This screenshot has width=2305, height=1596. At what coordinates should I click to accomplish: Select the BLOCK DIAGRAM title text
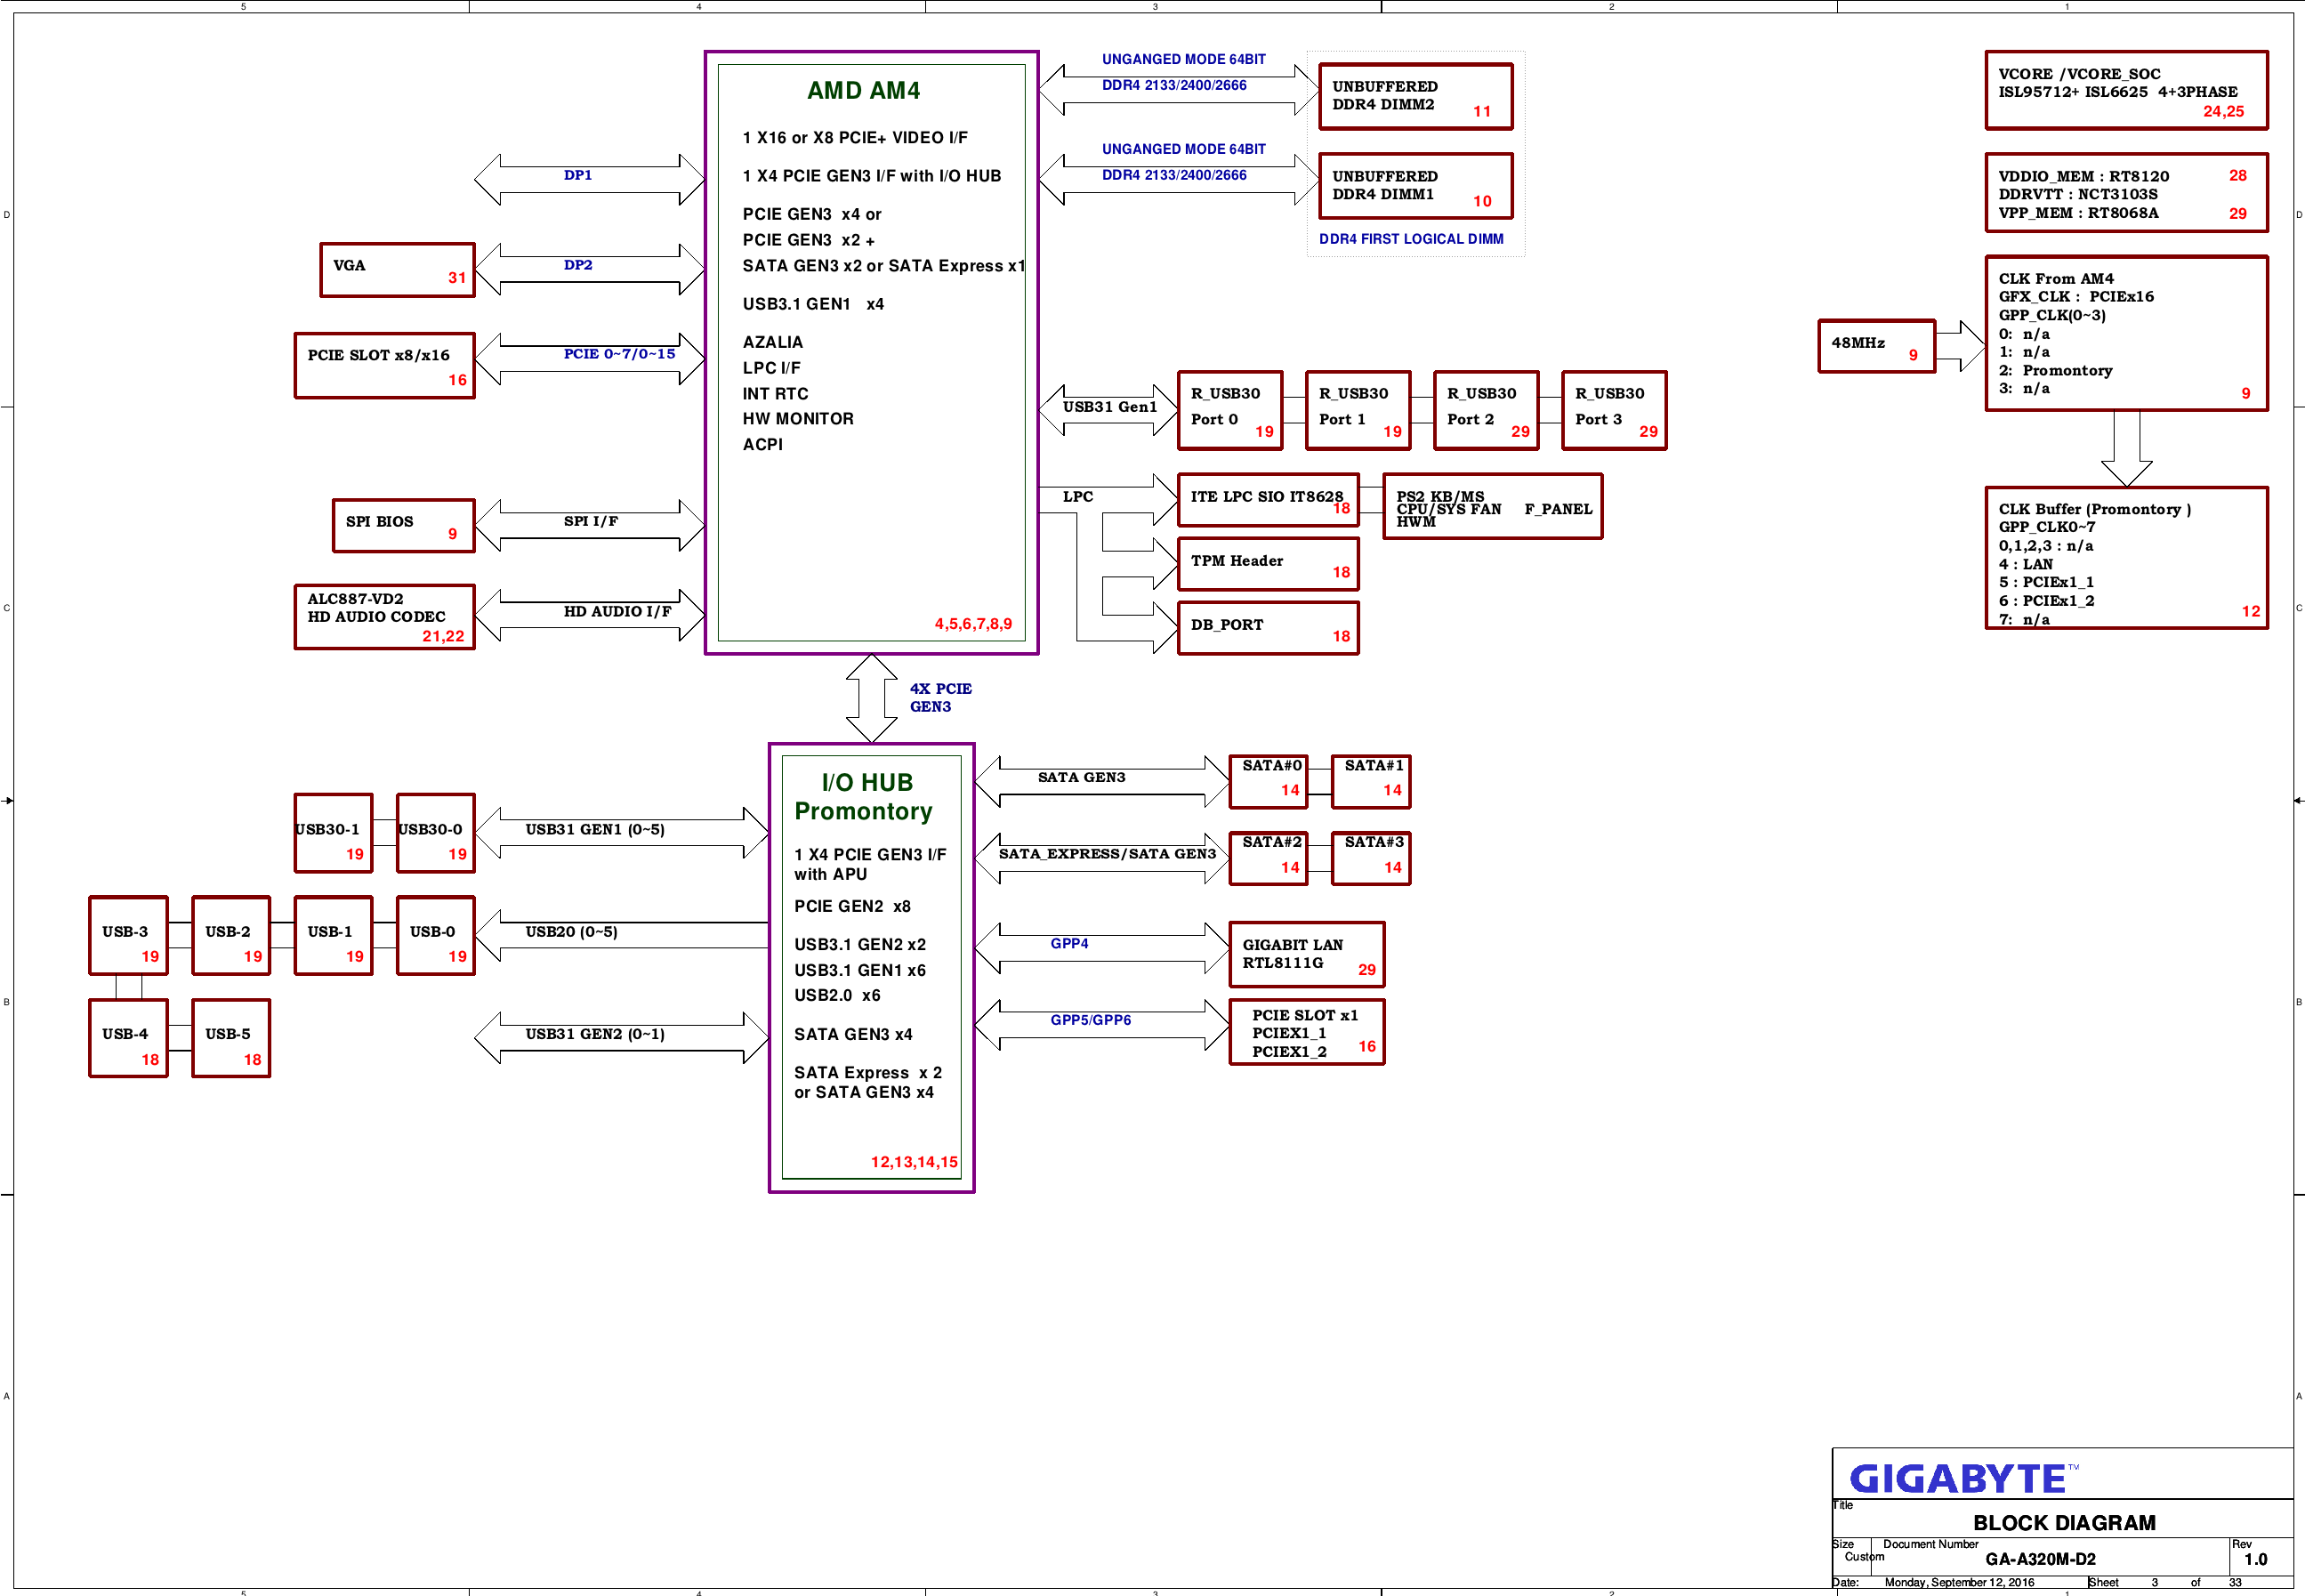pos(2064,1523)
